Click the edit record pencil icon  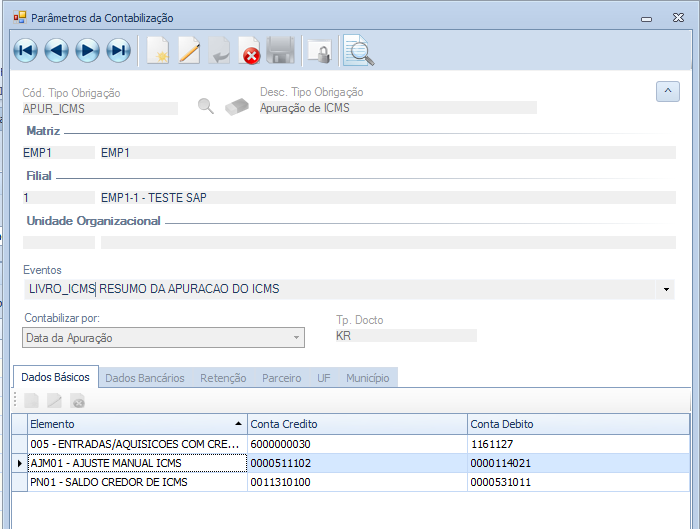pos(188,51)
